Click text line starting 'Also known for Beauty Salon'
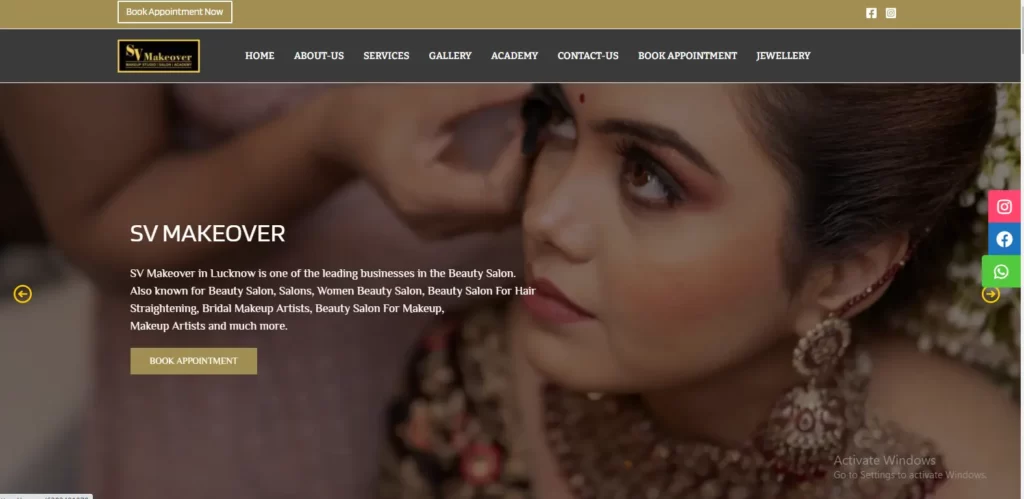 (332, 291)
